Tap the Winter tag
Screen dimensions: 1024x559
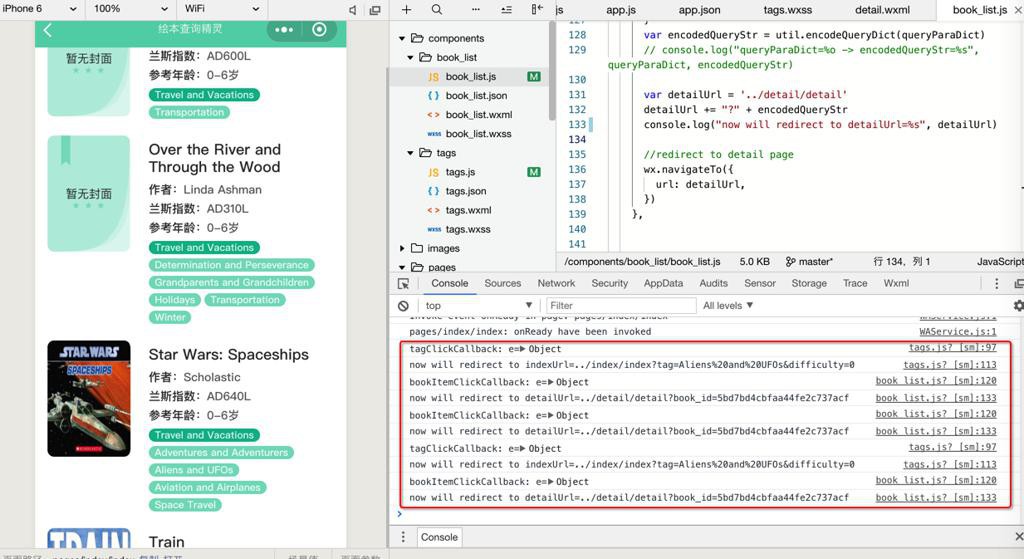170,317
